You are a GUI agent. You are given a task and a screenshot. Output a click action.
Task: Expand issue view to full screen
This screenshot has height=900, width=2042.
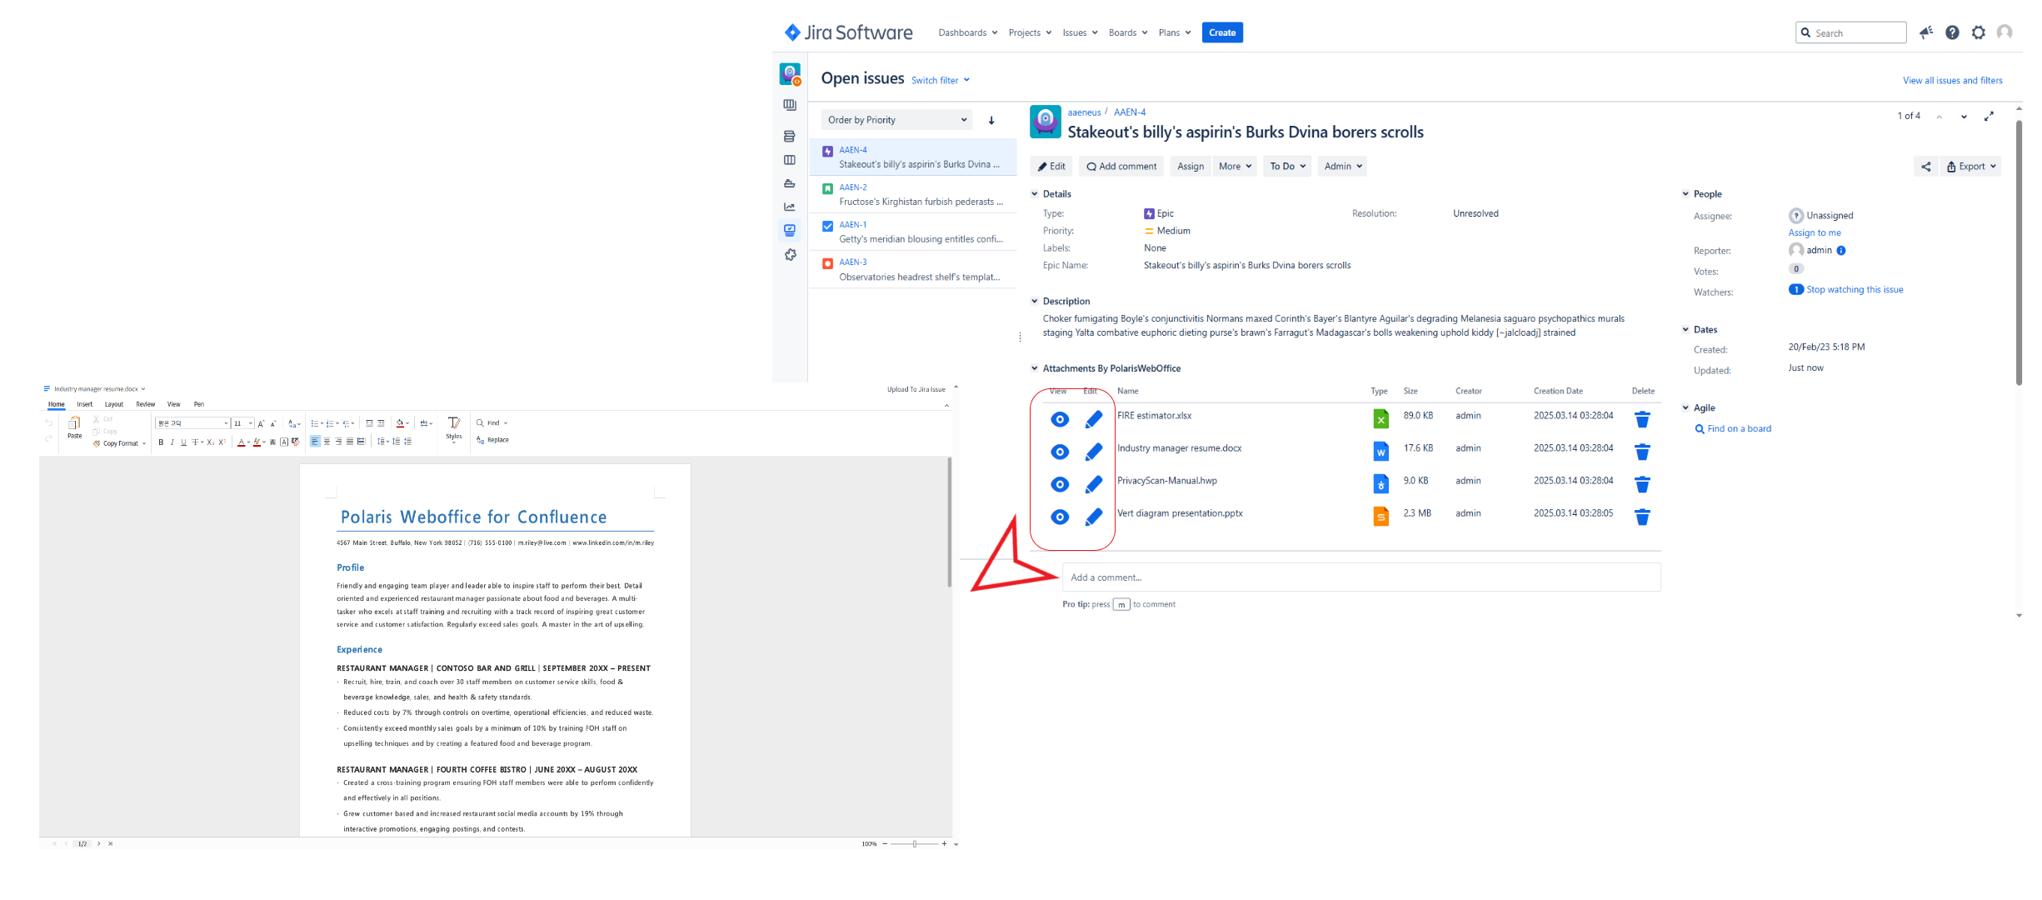(x=1989, y=116)
